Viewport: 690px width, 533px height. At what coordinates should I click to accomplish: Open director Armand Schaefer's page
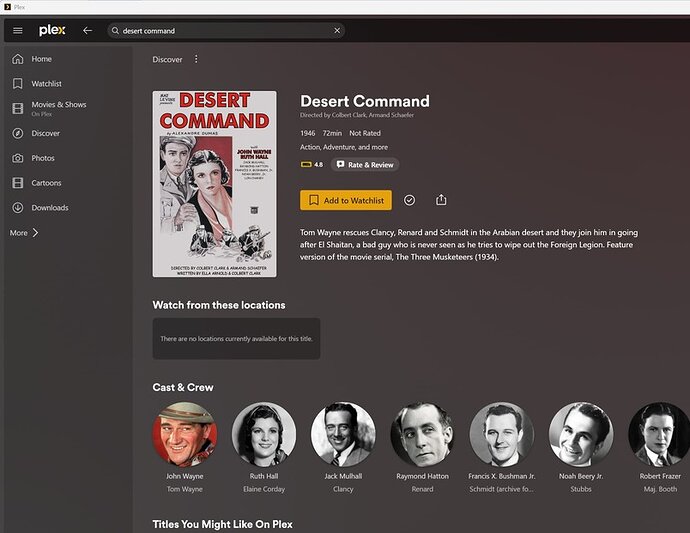tap(391, 115)
